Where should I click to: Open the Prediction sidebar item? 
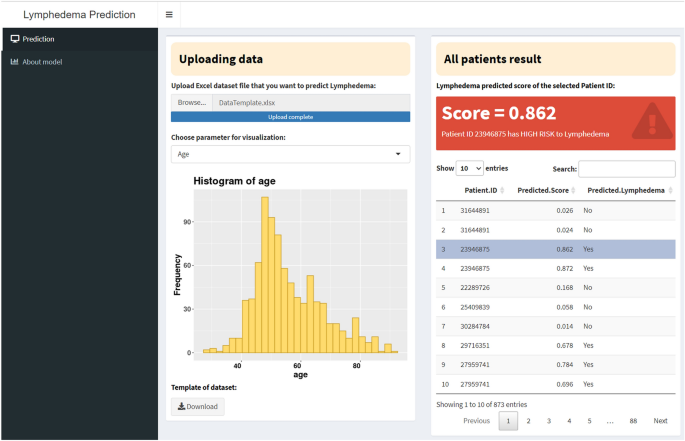point(80,39)
